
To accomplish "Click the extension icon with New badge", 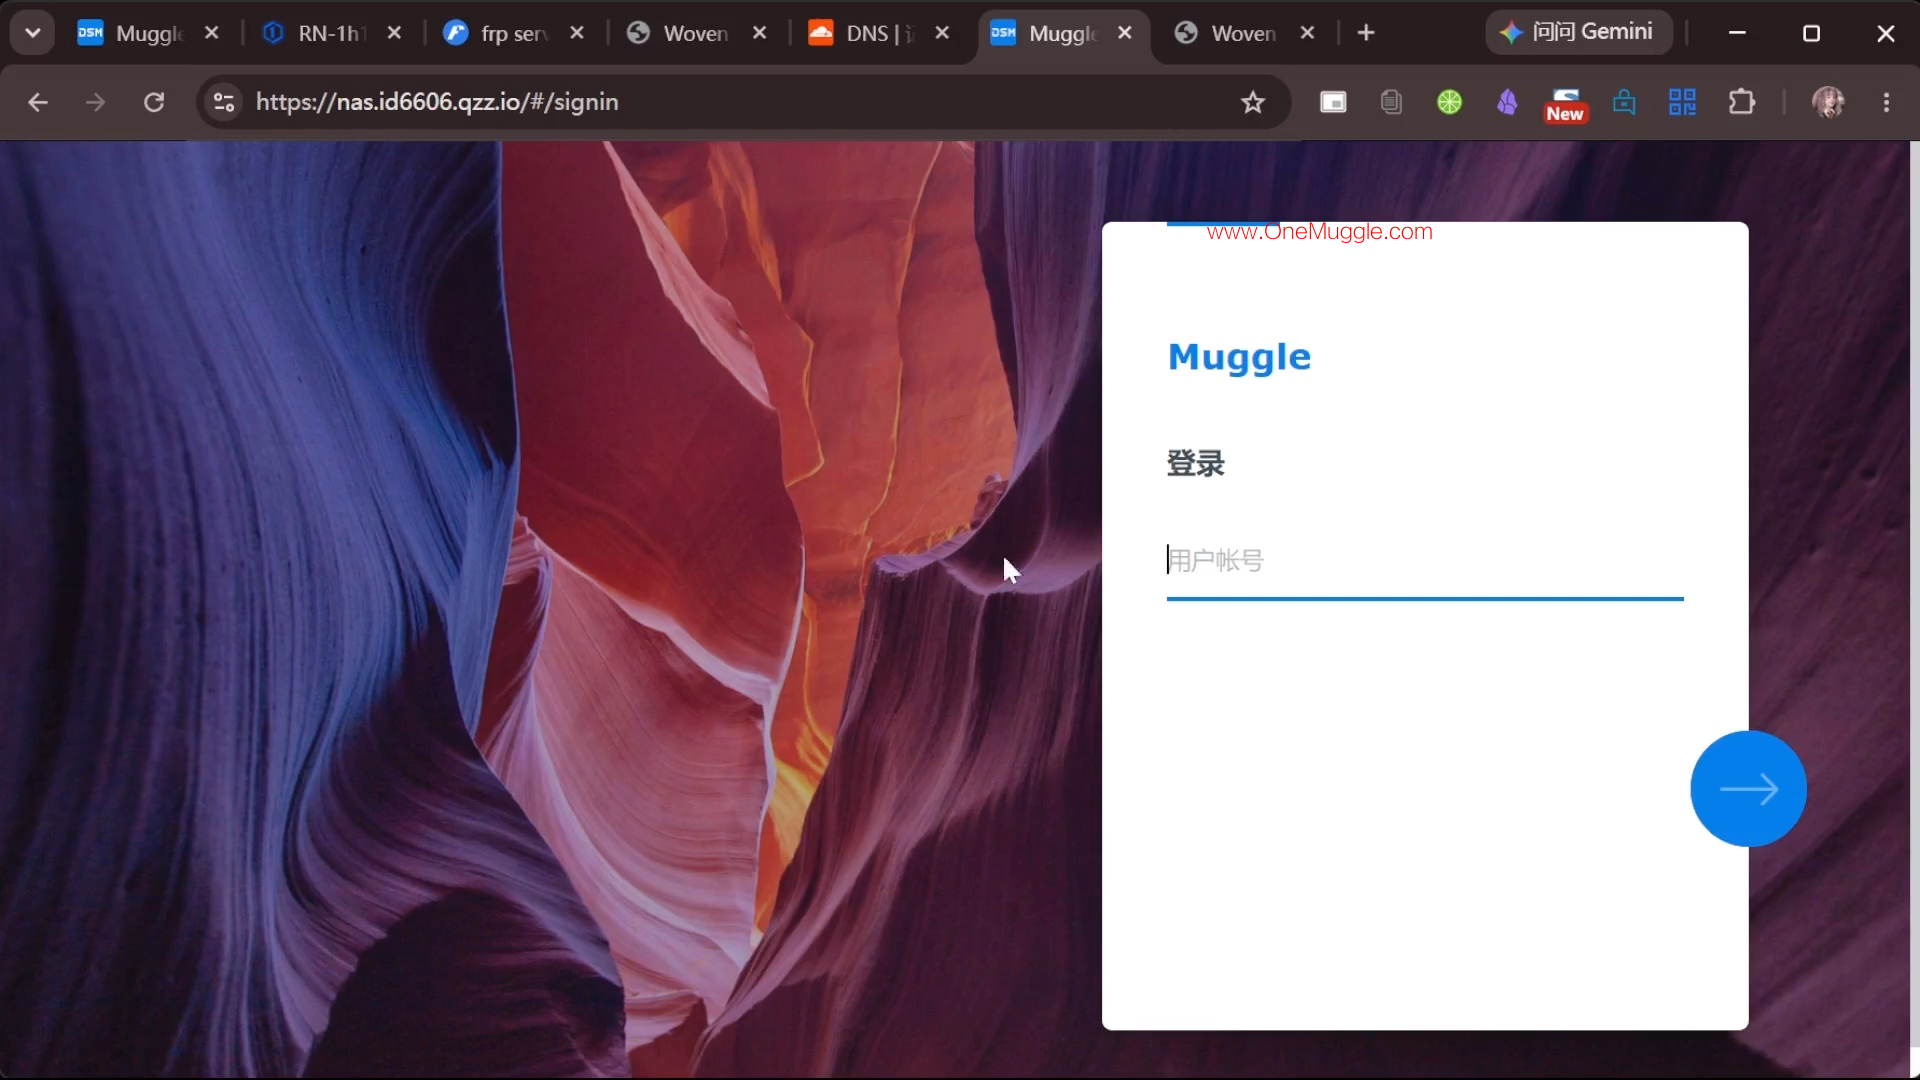I will point(1565,104).
